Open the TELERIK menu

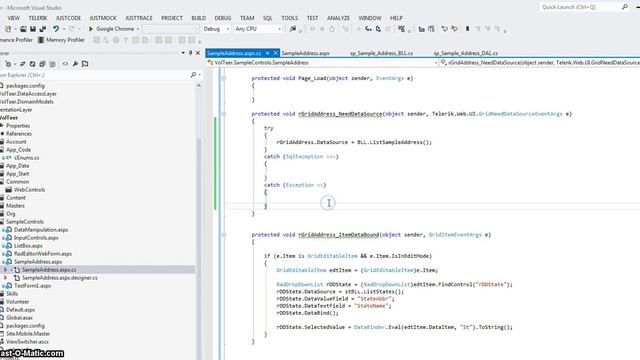click(38, 18)
